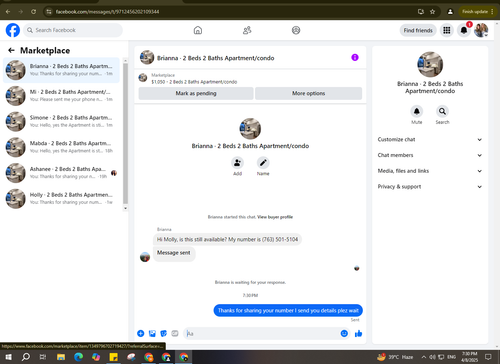500x364 pixels.
Task: Click Finish update browser button
Action: pos(477,12)
